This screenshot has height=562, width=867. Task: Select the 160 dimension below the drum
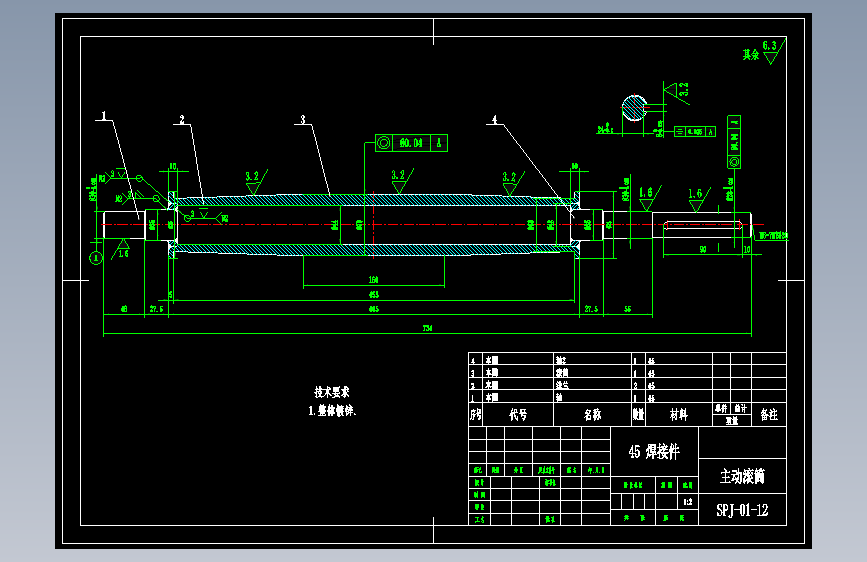(x=373, y=280)
